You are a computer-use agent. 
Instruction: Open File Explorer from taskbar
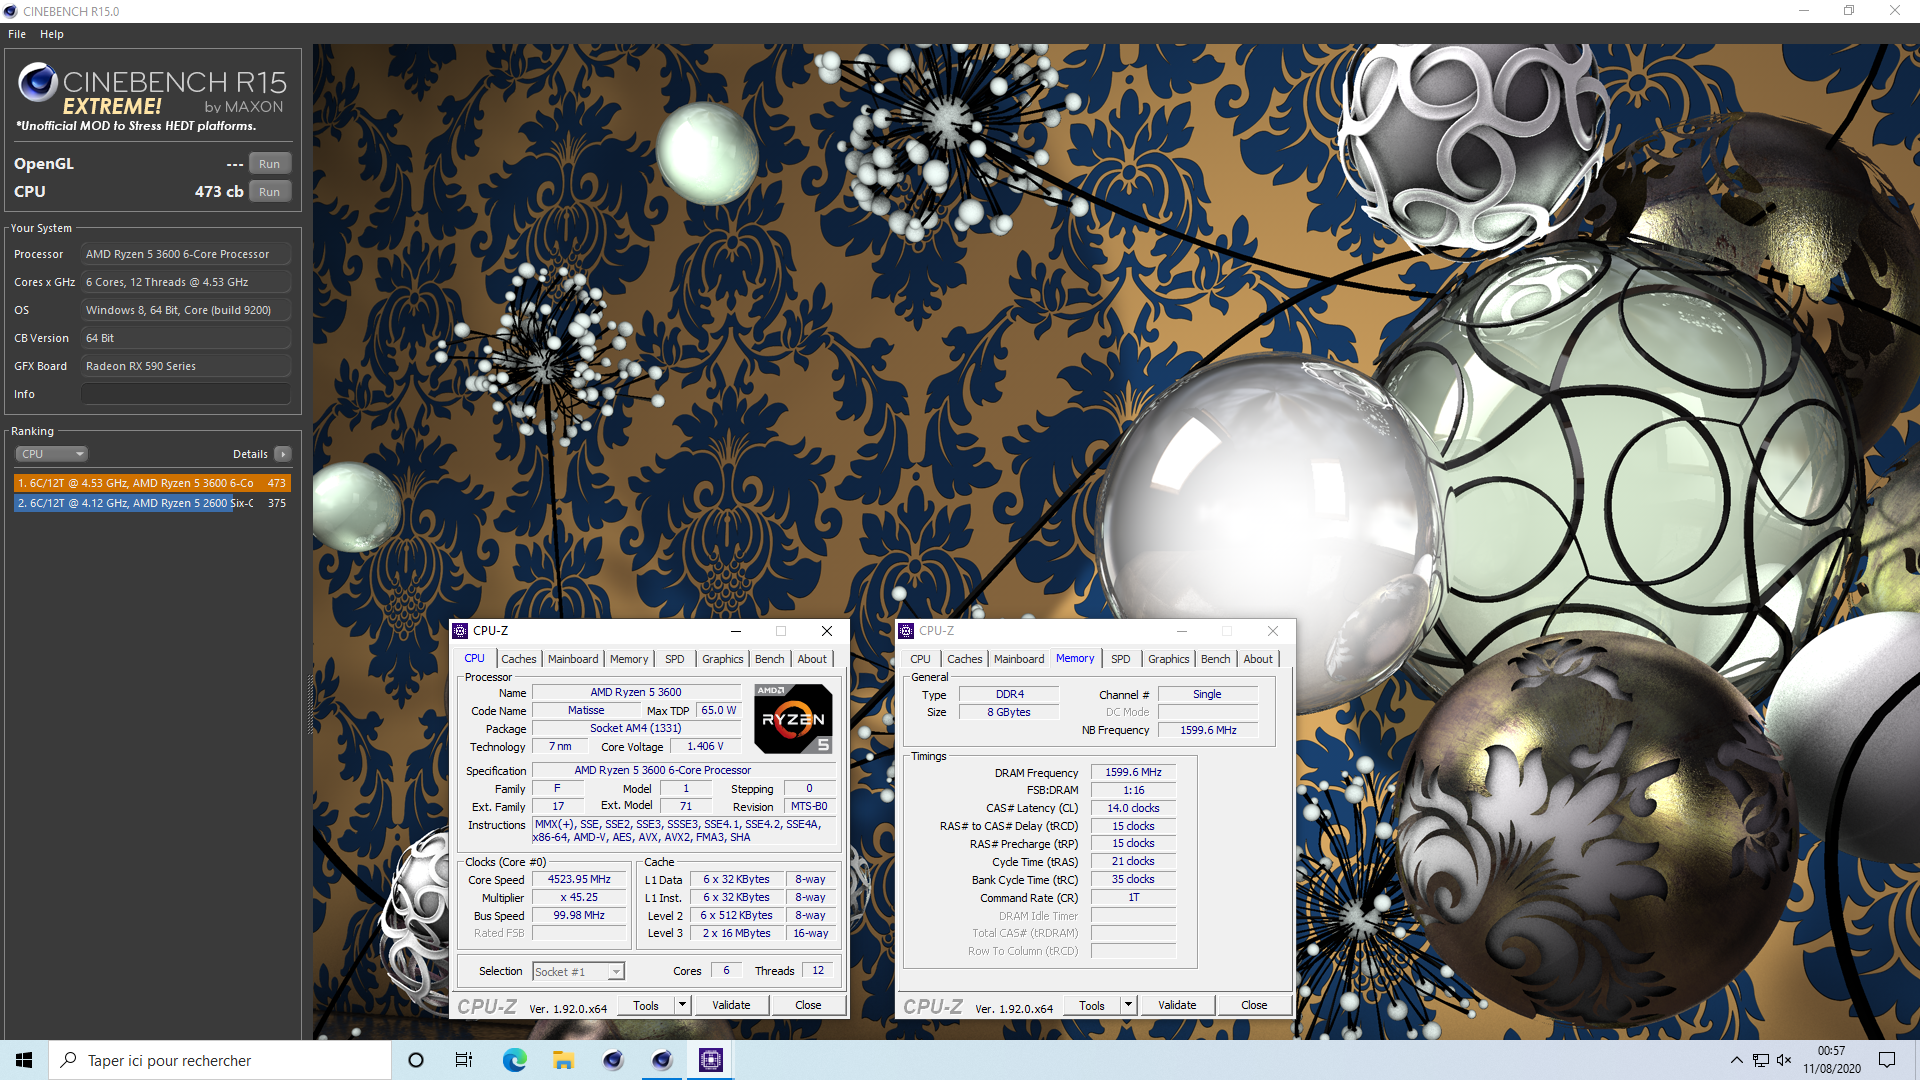(563, 1060)
